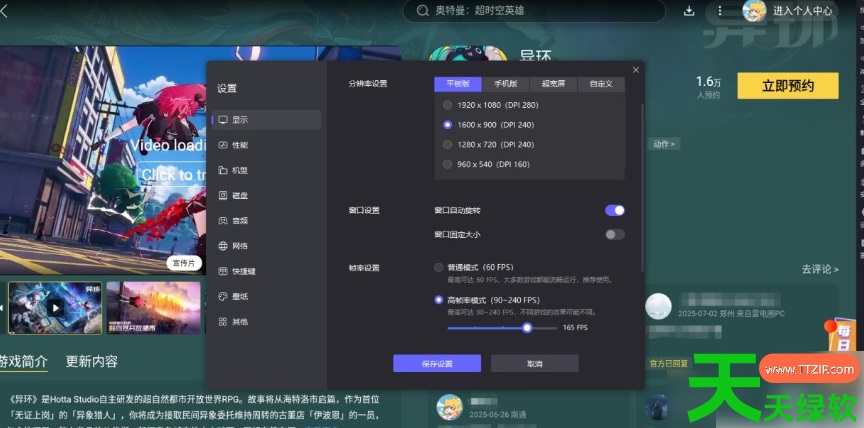
Task: Open the 磁盘 disk settings section
Action: (x=266, y=196)
